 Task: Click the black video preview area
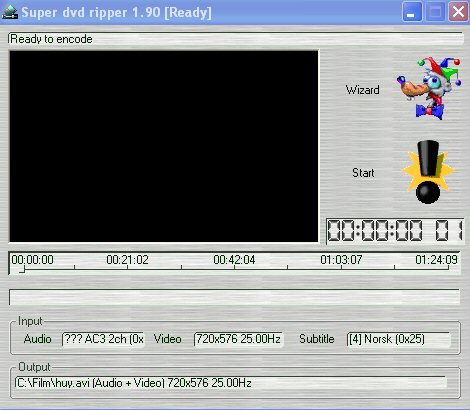[x=164, y=146]
